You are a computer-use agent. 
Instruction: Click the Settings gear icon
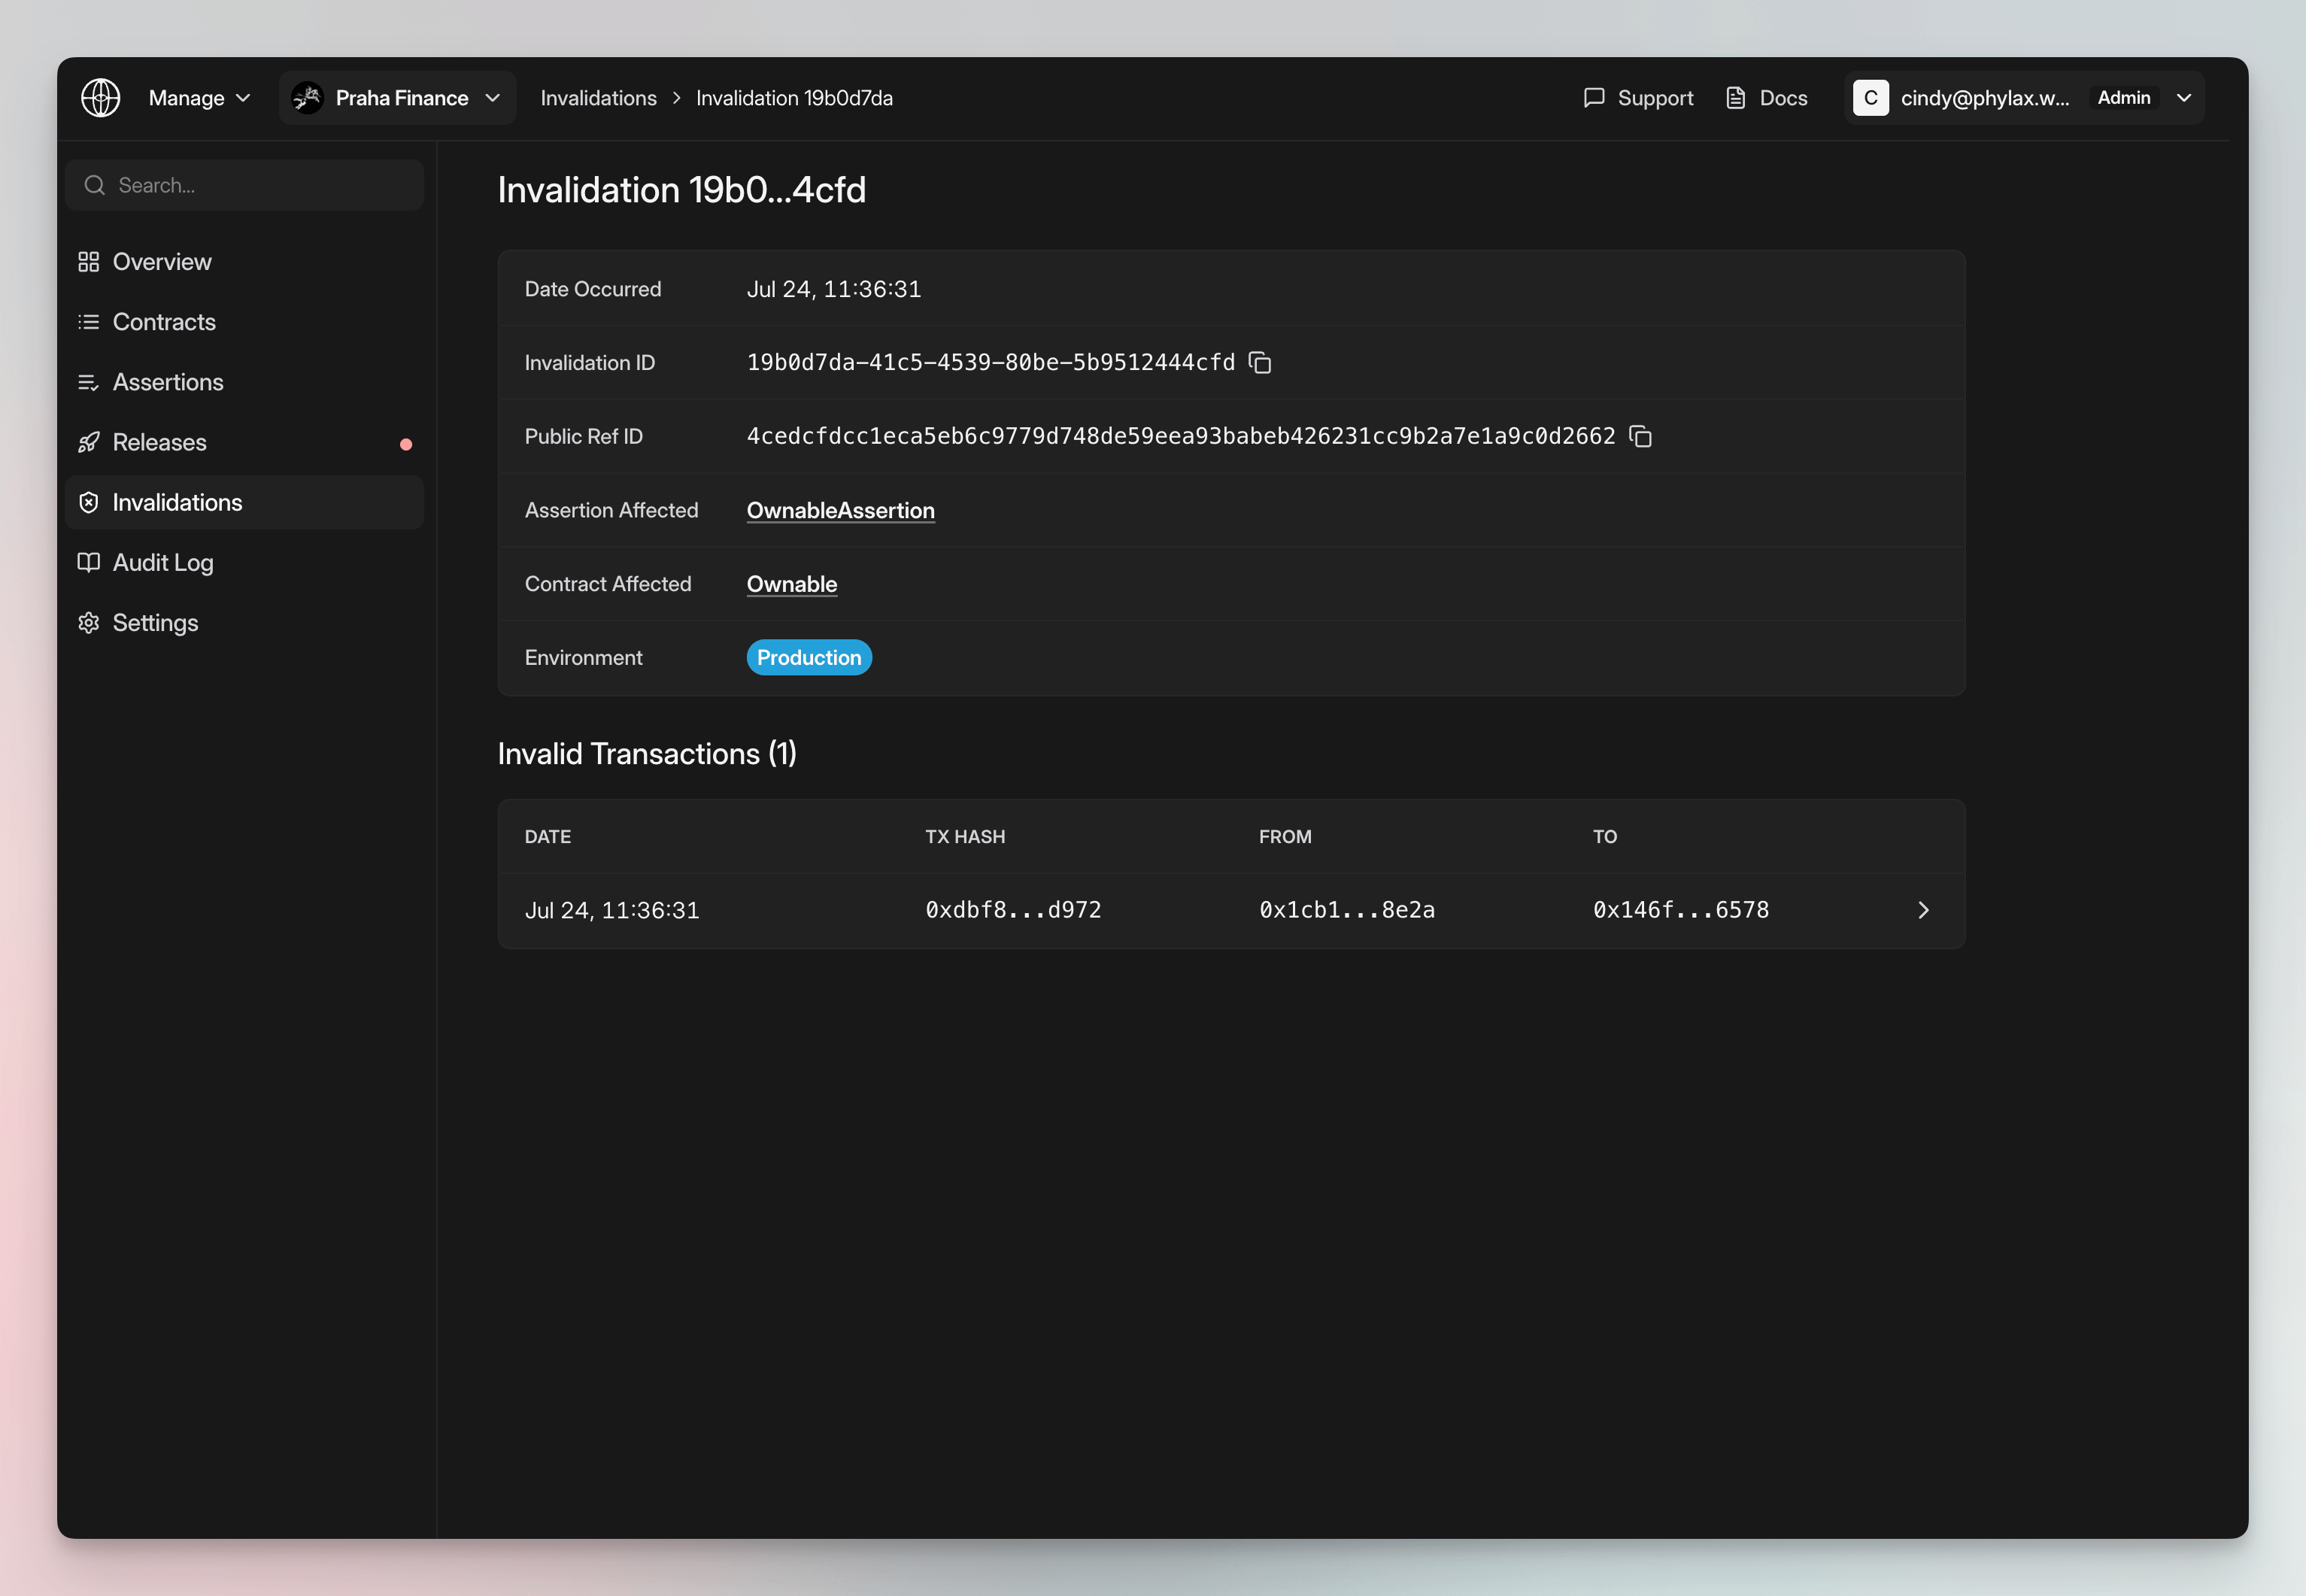89,622
